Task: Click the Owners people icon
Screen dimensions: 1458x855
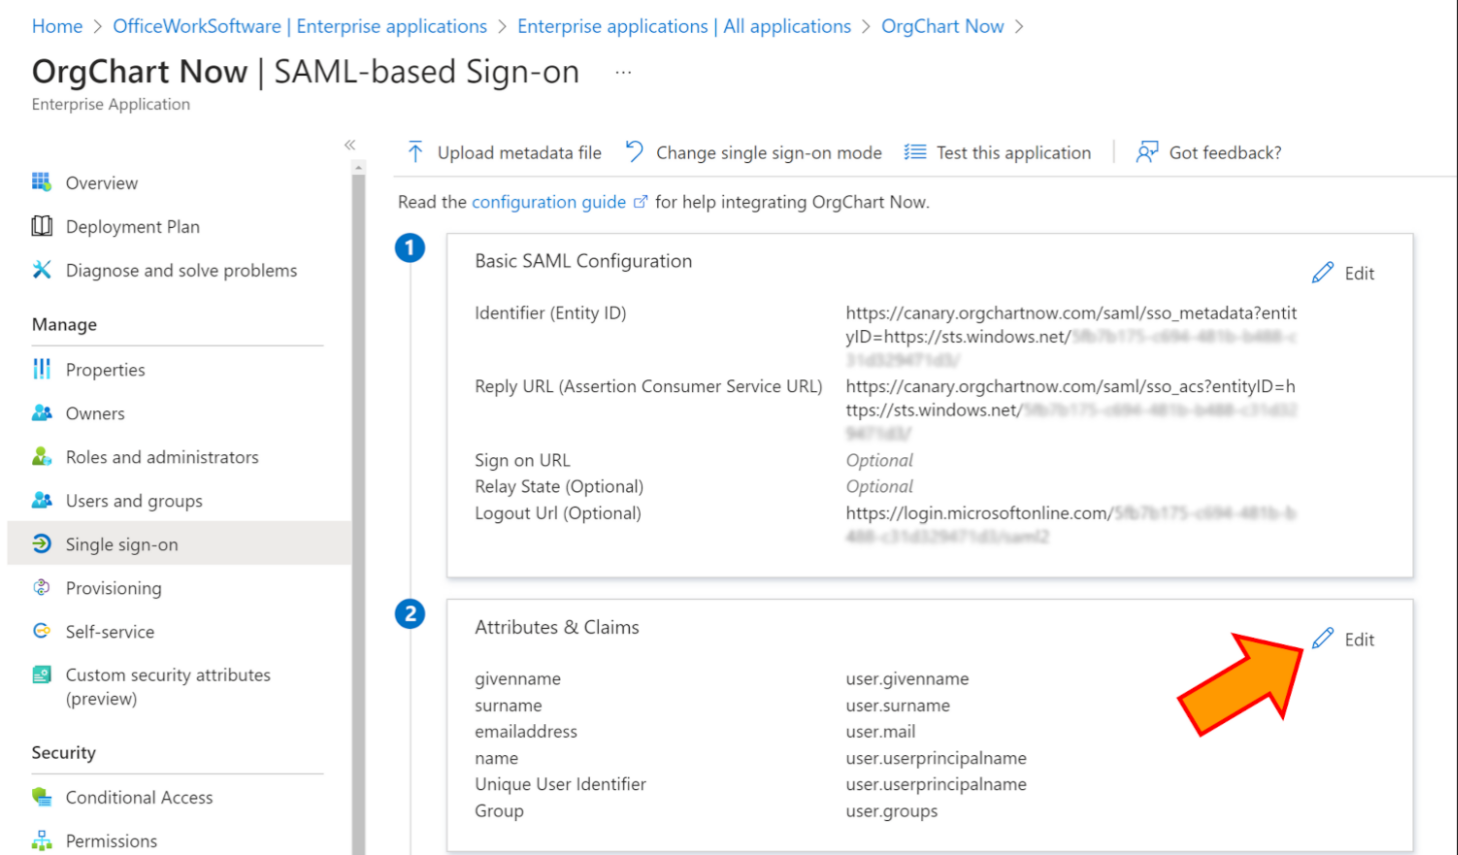Action: (41, 413)
